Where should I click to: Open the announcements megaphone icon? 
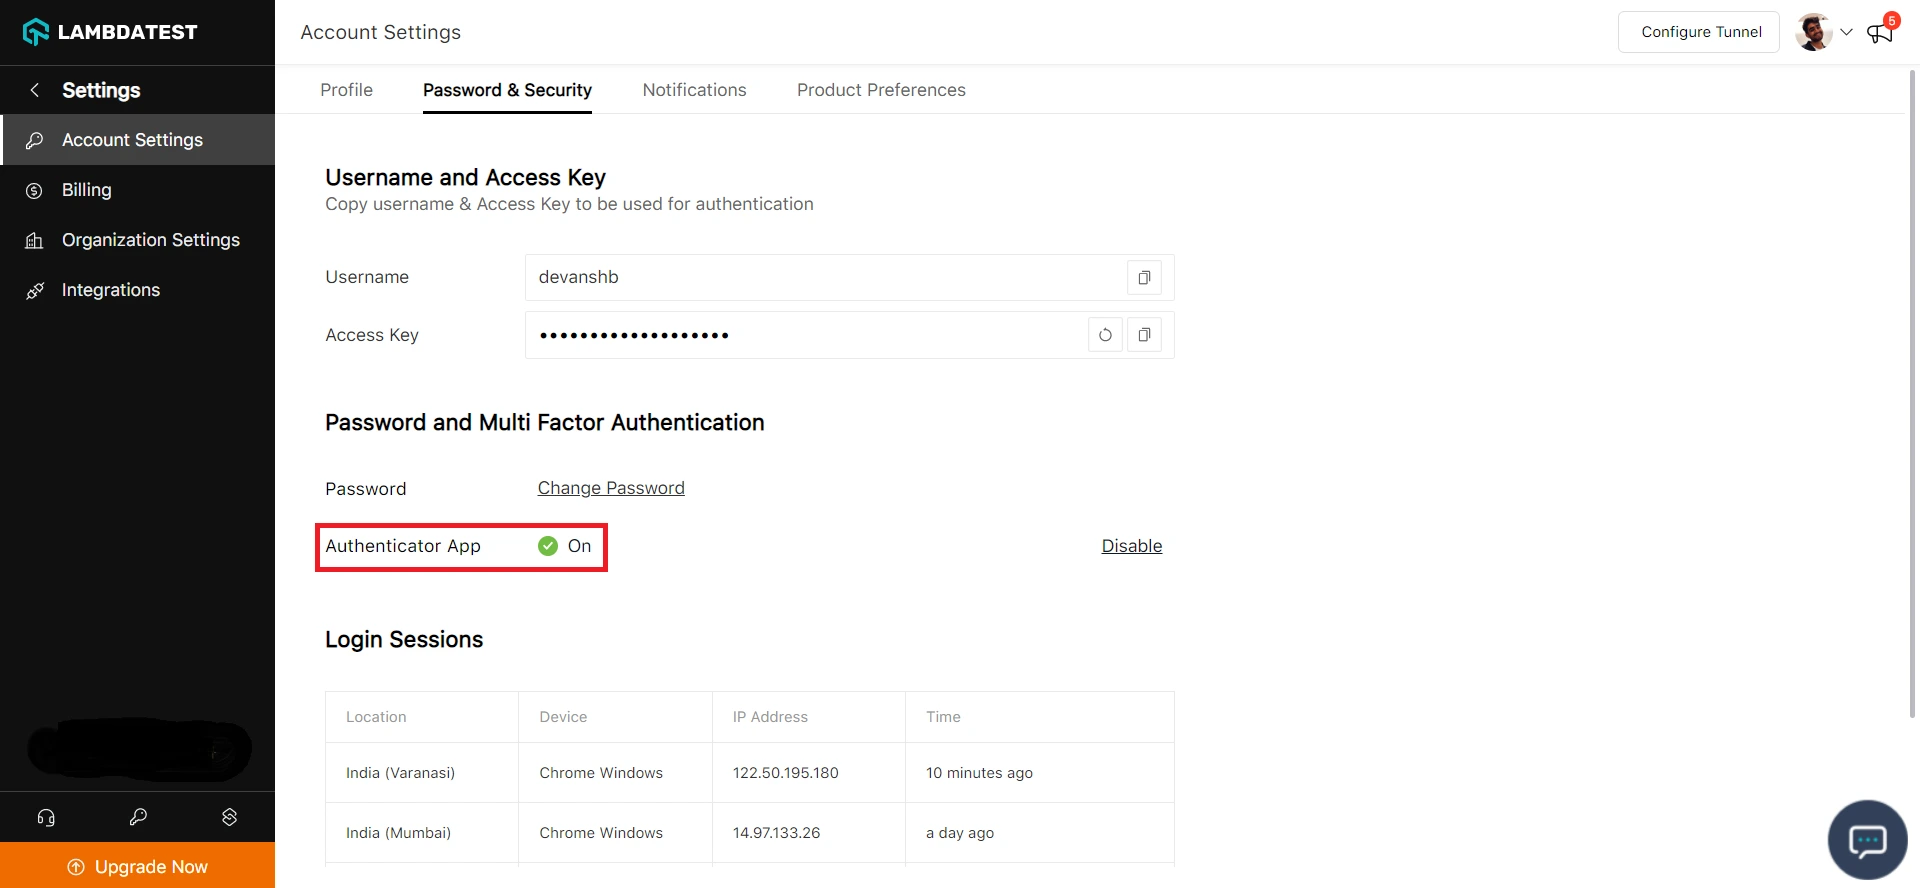tap(1879, 33)
